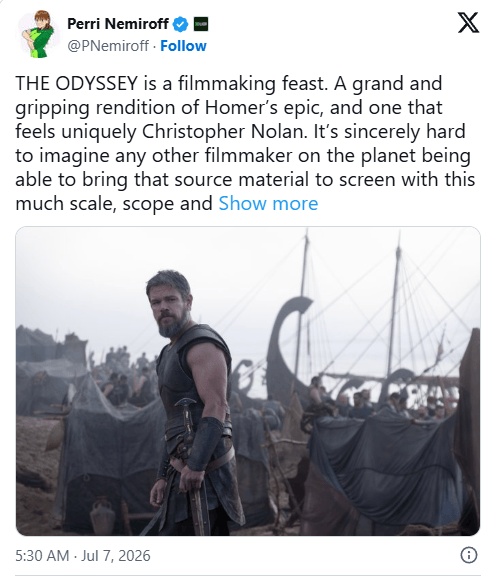Click the bearded warrior in the photo

[191, 402]
